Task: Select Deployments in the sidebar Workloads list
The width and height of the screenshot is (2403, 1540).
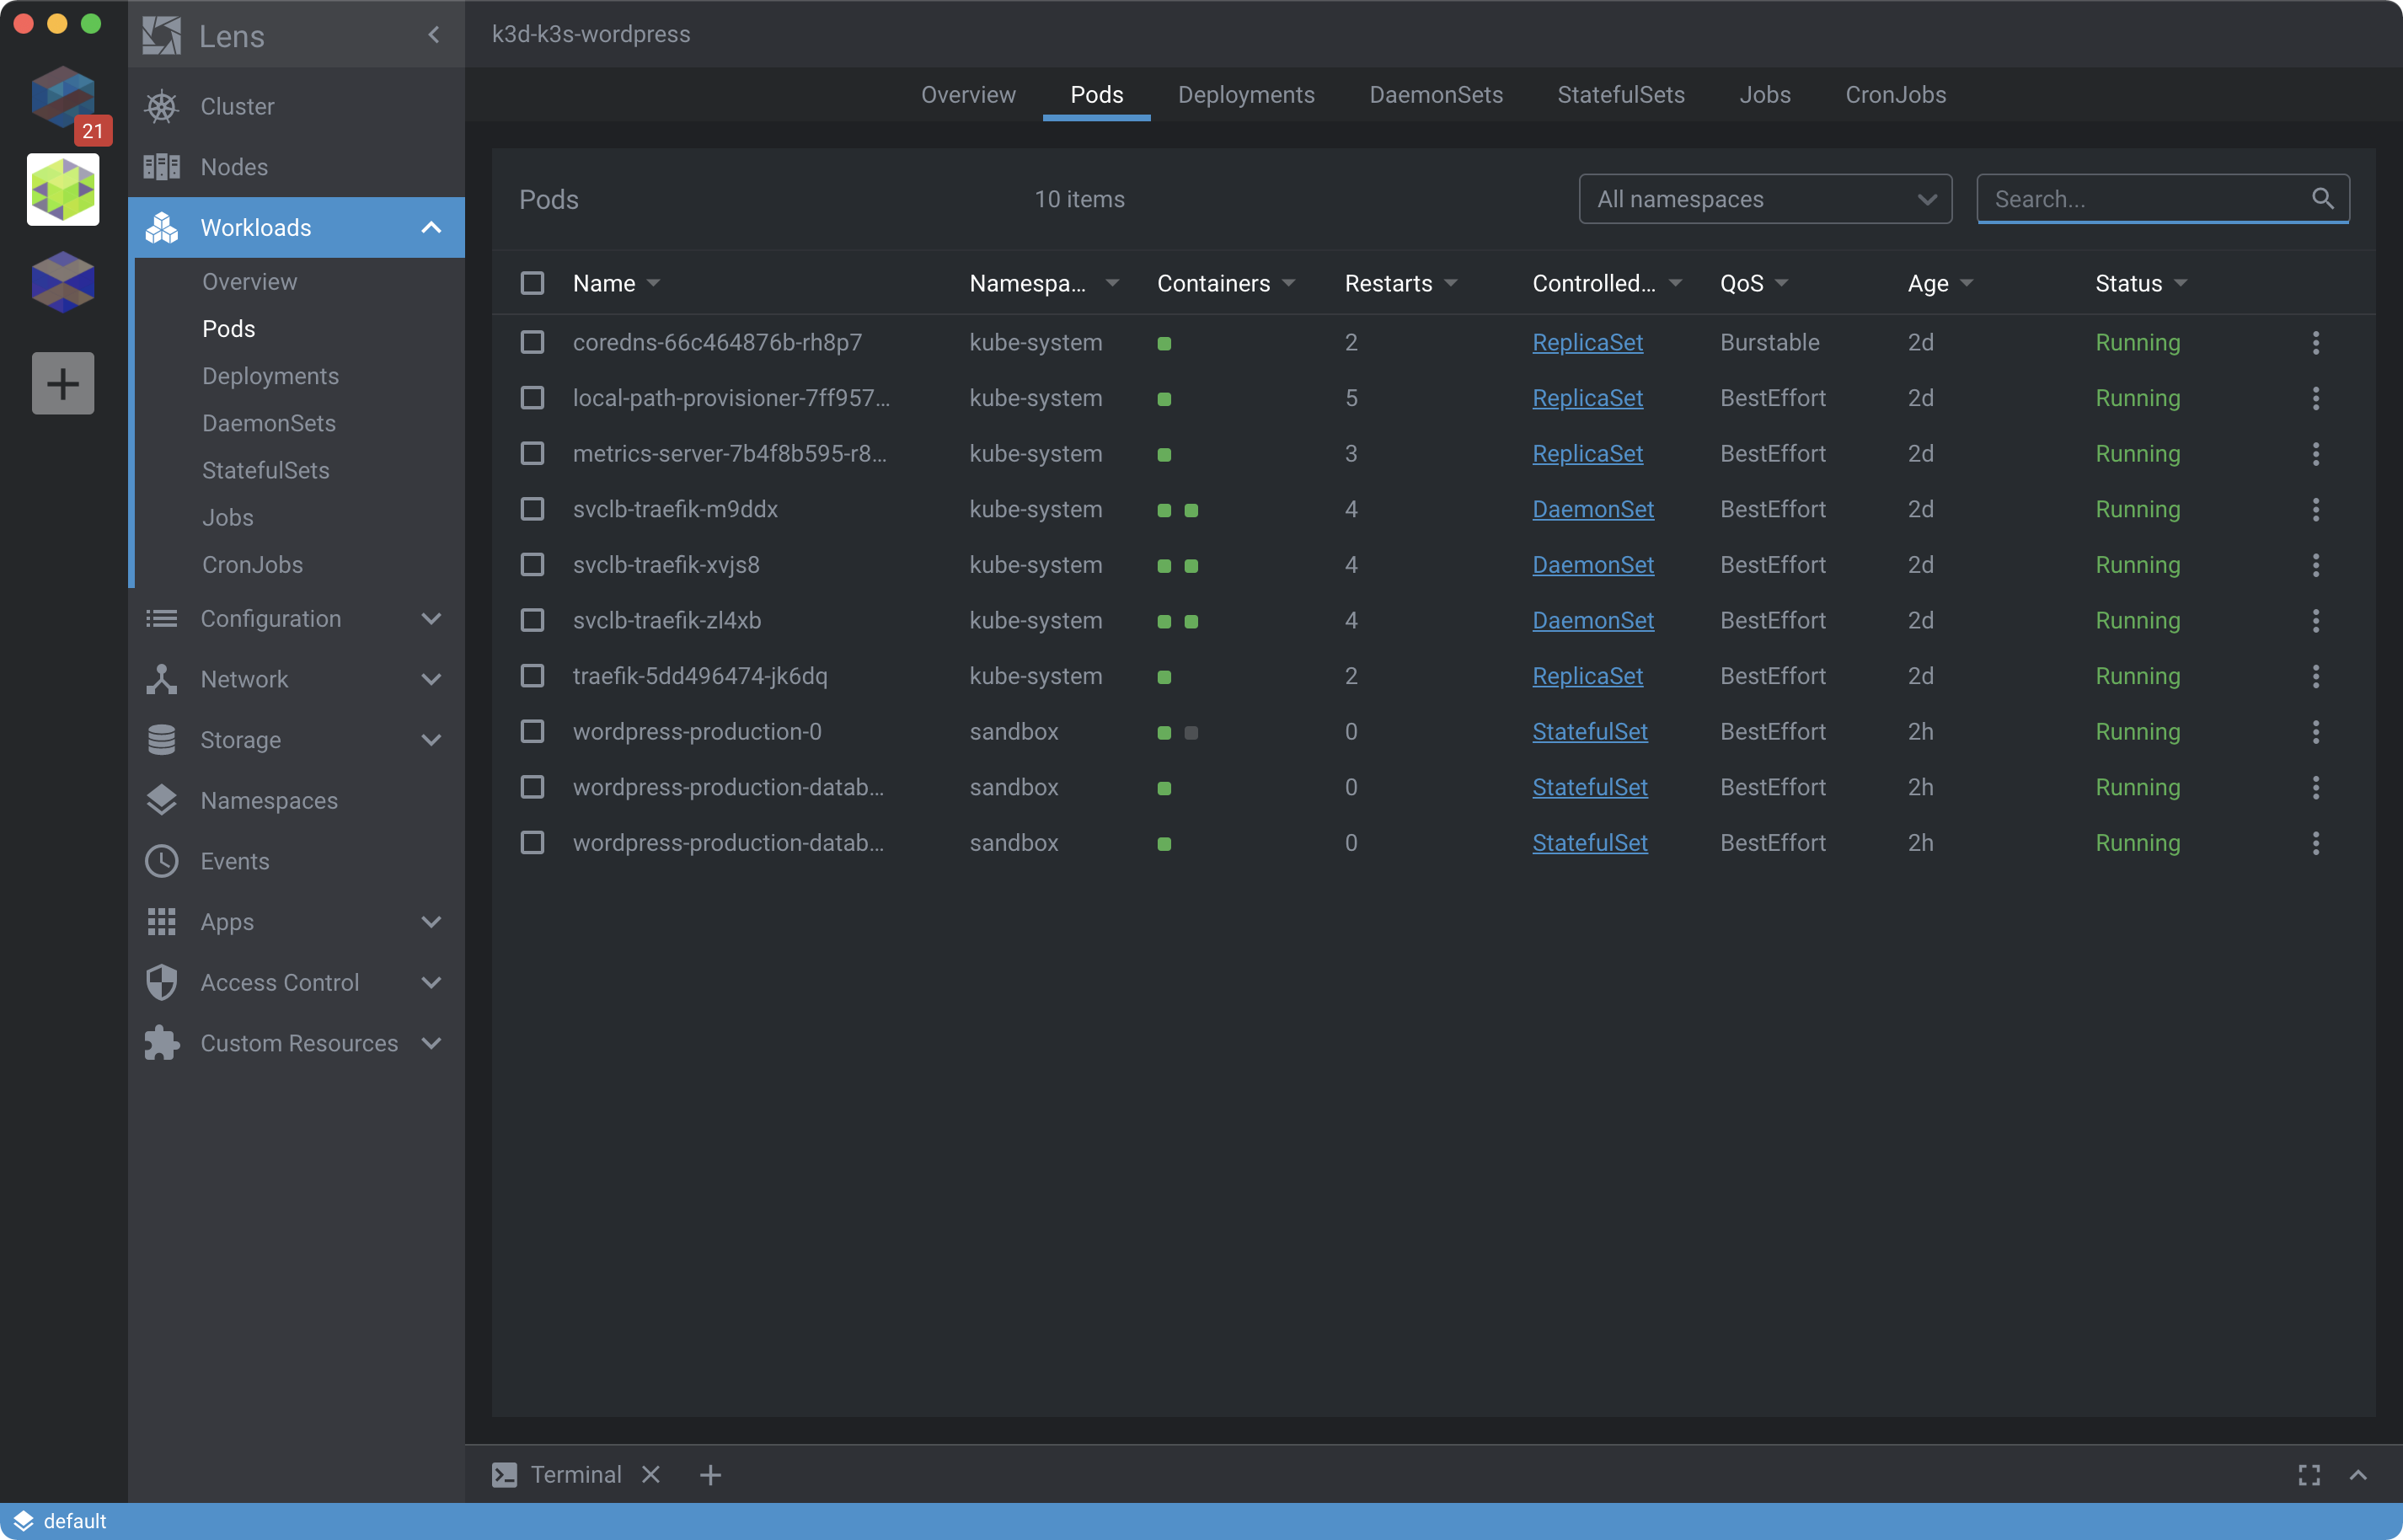Action: point(270,376)
